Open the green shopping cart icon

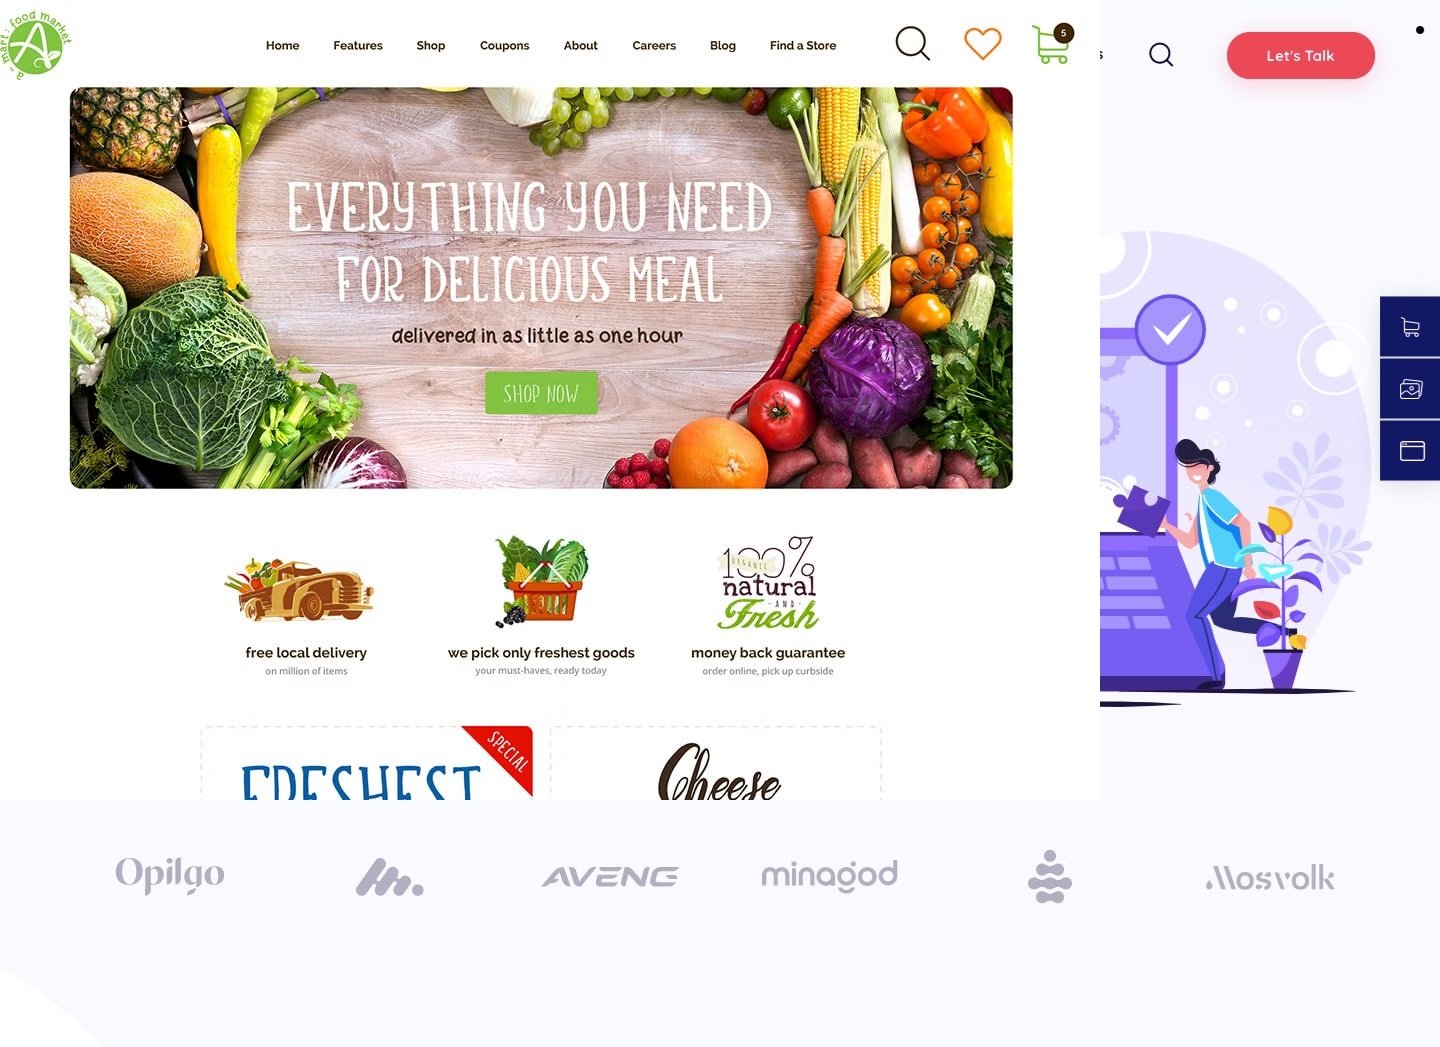click(x=1052, y=44)
